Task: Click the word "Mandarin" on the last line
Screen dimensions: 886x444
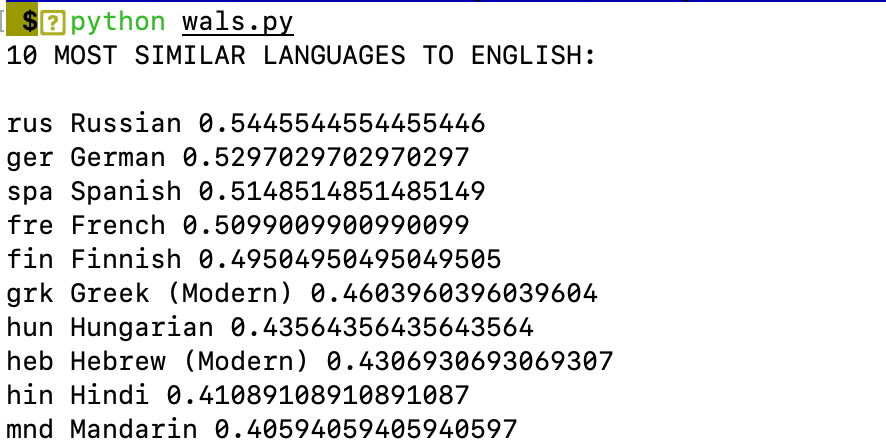Action: click(134, 429)
